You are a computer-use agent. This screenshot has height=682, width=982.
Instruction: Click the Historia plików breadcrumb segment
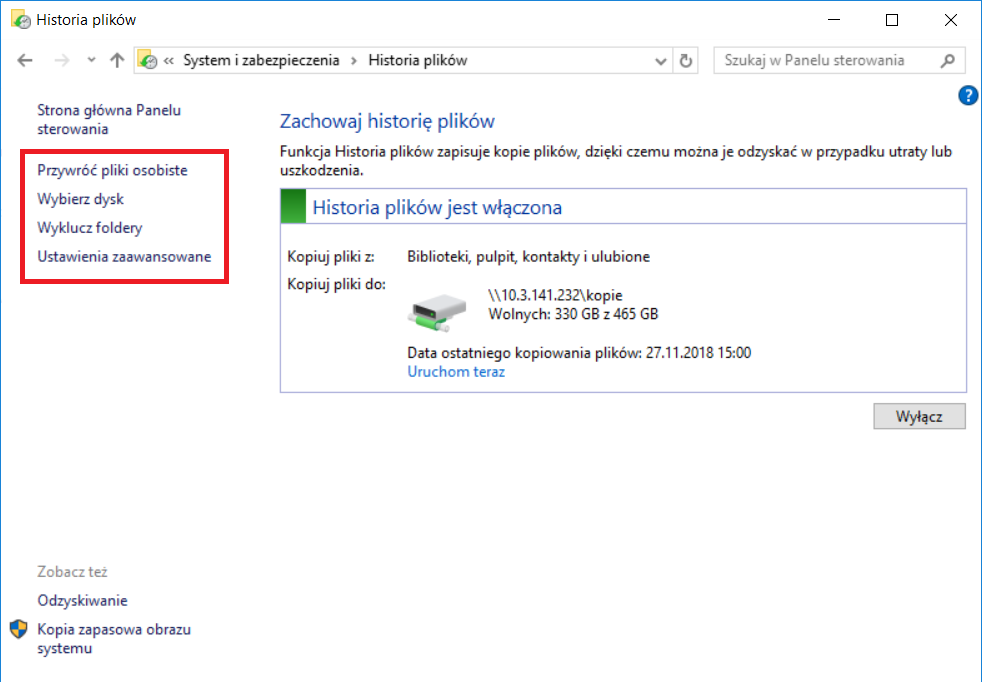(418, 60)
